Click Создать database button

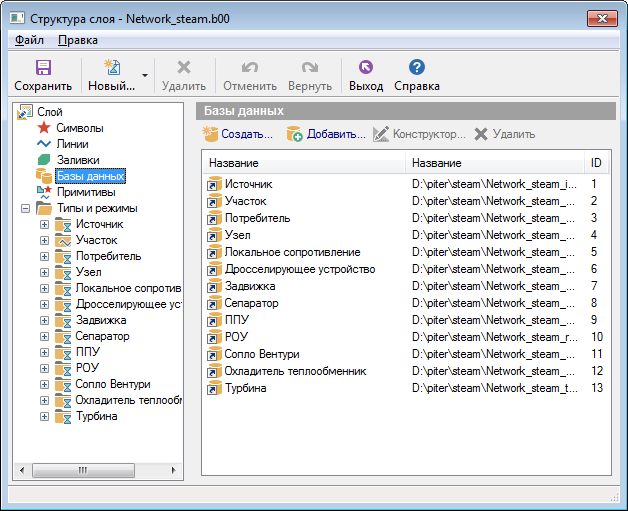237,134
